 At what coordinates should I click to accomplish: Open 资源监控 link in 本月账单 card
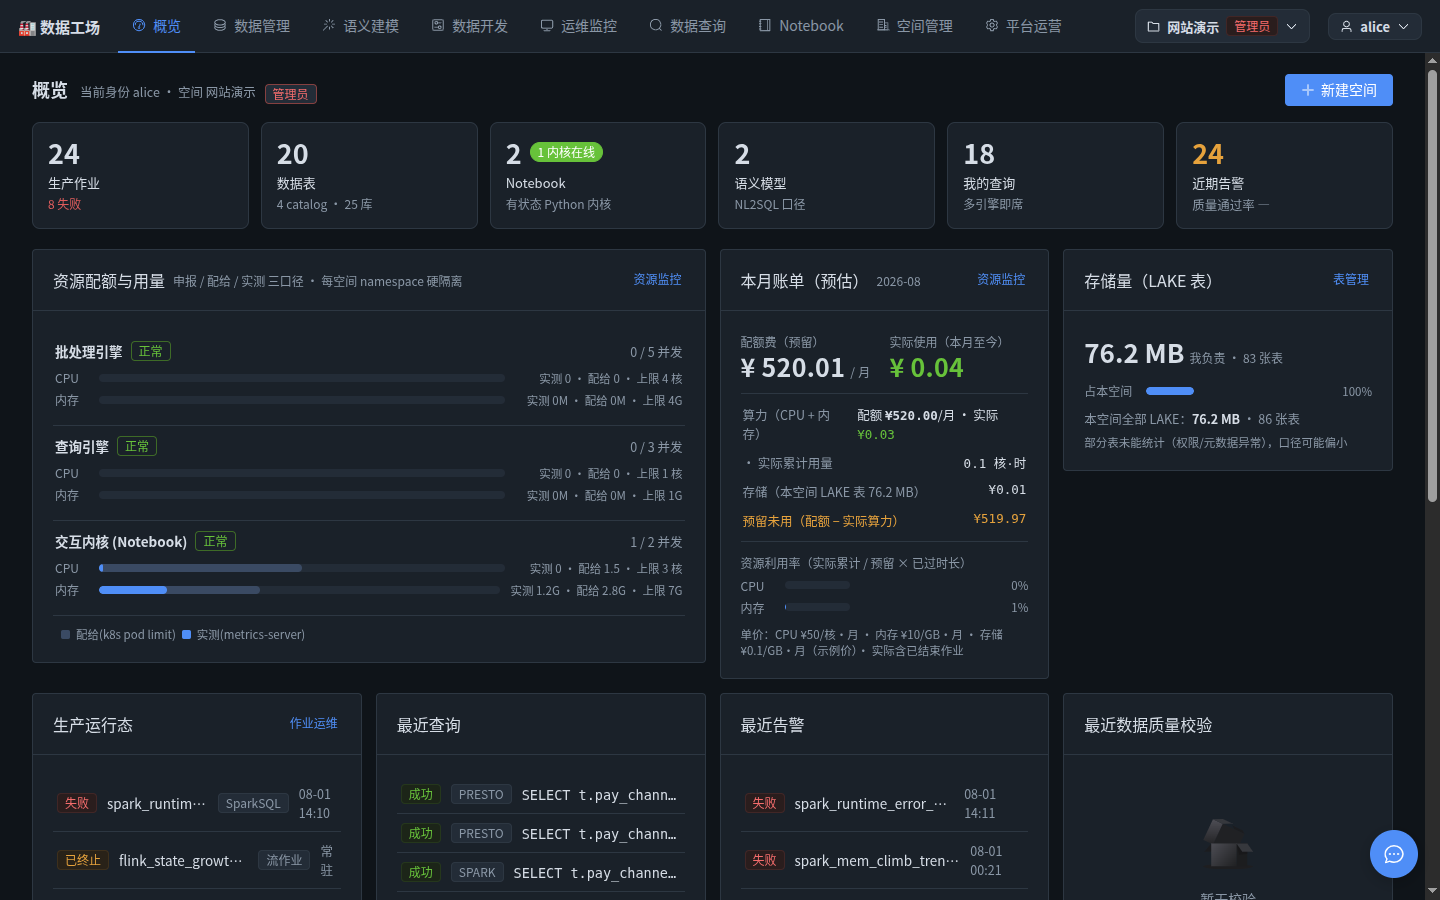point(1001,280)
